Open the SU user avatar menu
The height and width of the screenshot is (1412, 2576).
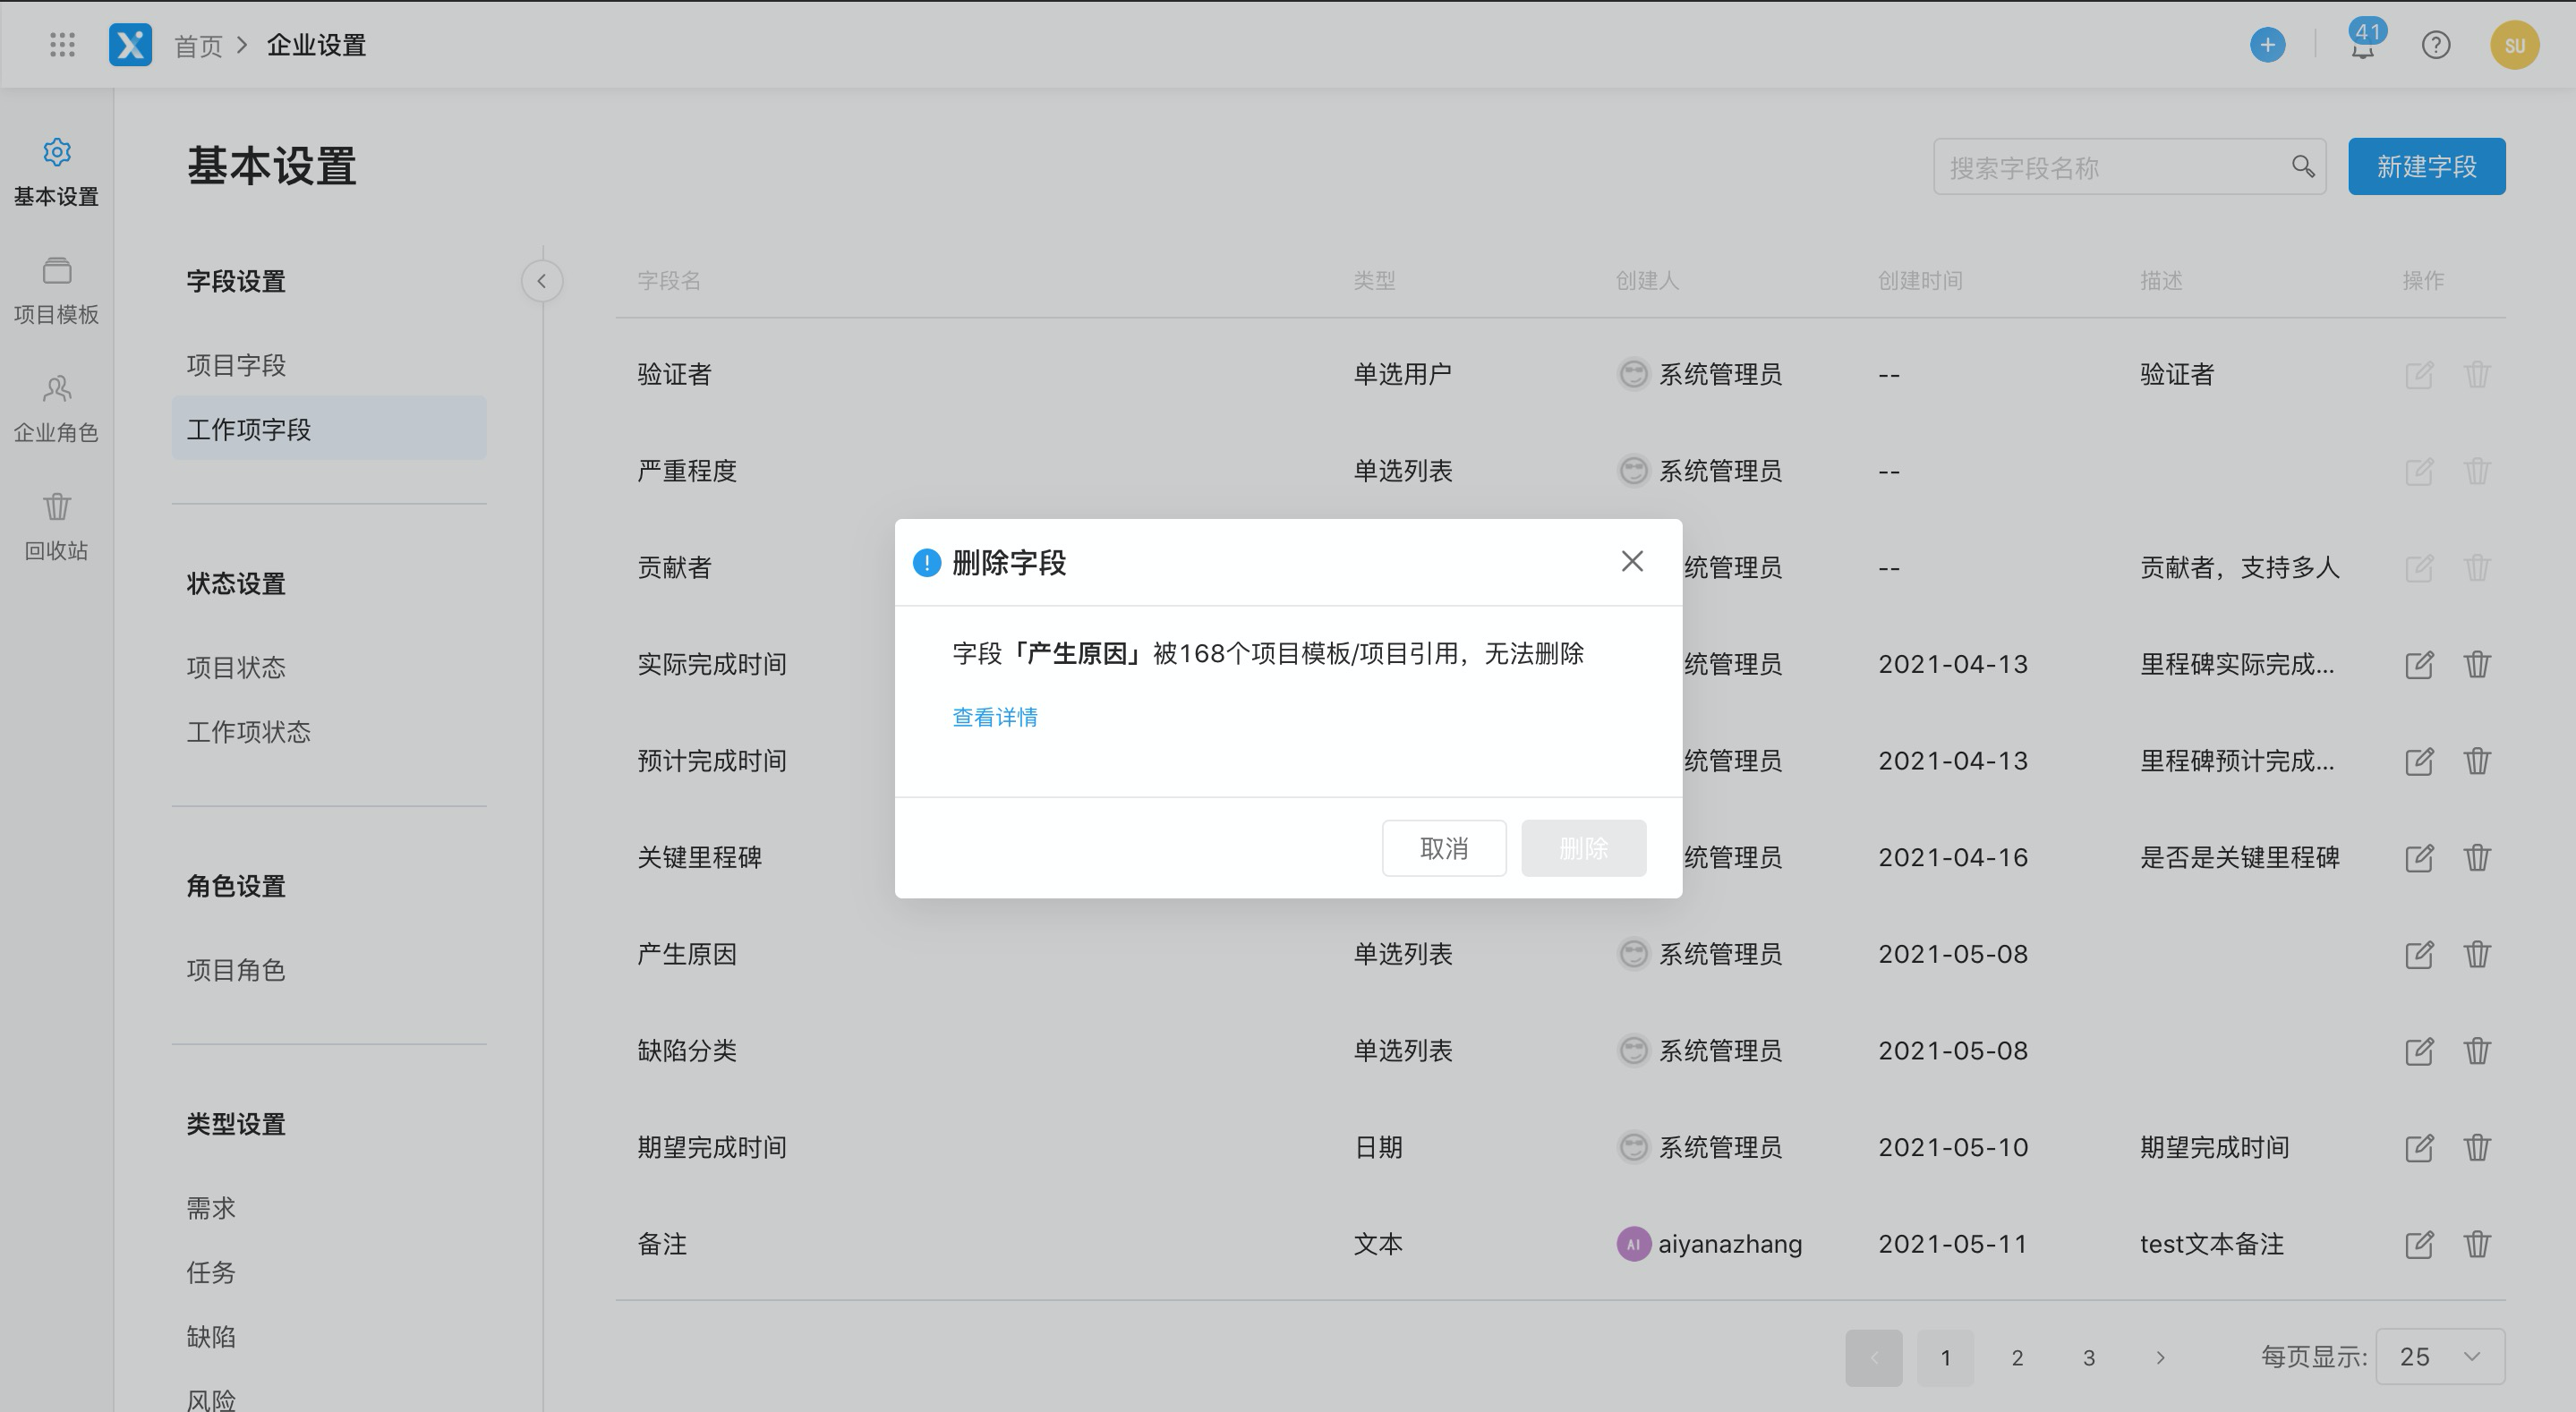point(2514,45)
